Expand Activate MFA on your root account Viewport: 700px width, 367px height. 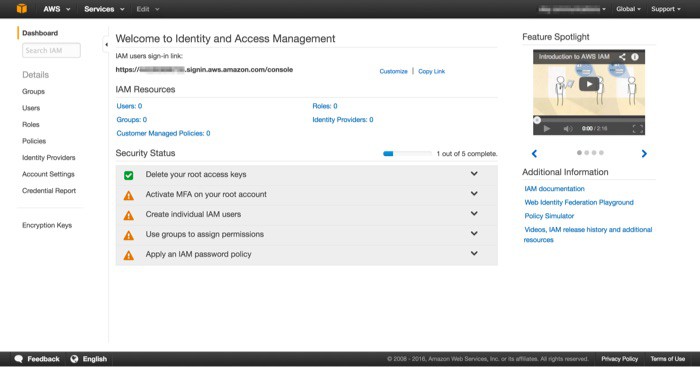(474, 193)
